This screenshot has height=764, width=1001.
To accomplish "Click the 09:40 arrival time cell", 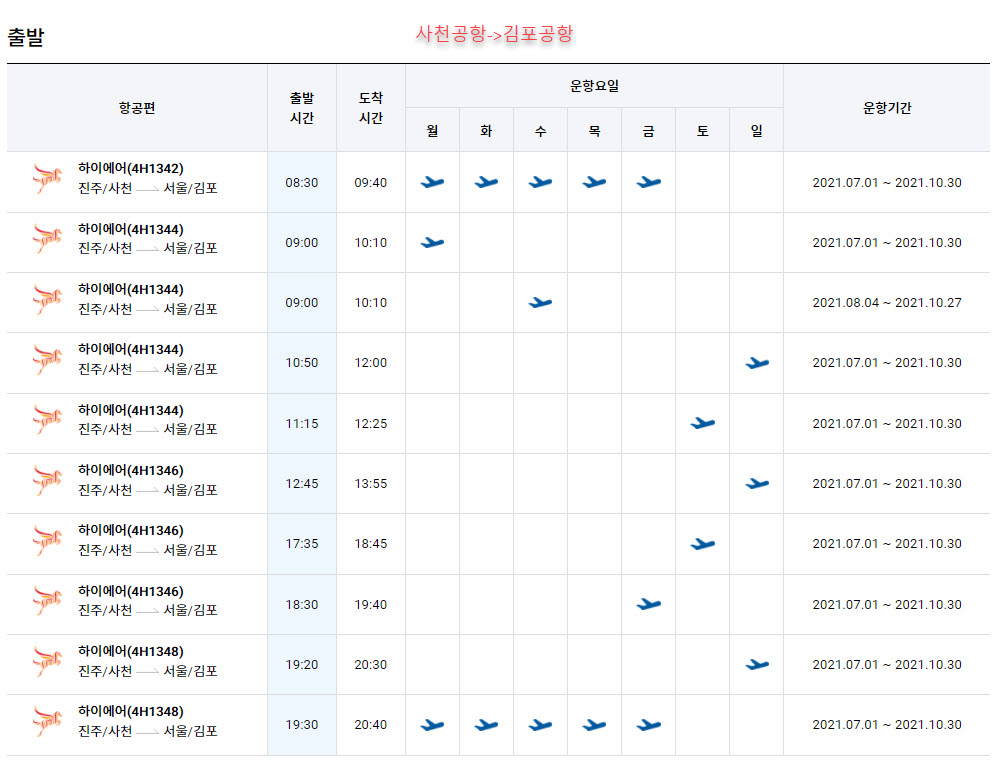I will [x=371, y=183].
